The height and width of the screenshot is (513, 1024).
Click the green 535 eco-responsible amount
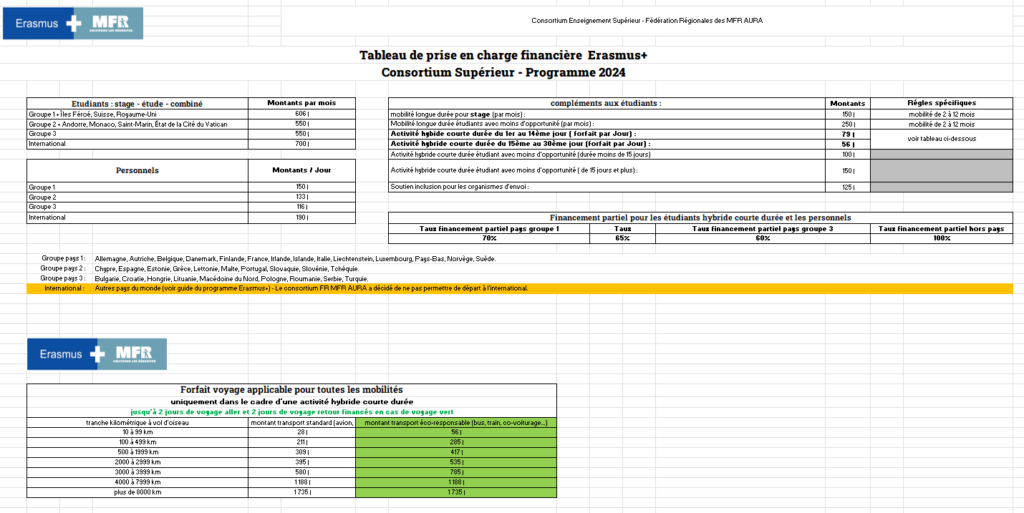[x=456, y=462]
